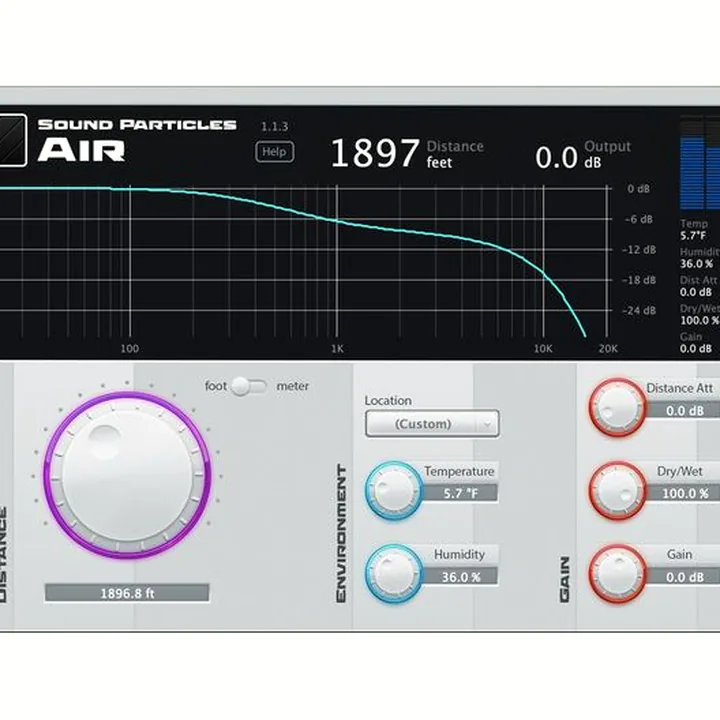Toggle the foot/meter unit switch
Image resolution: width=720 pixels, height=720 pixels.
pyautogui.click(x=248, y=386)
